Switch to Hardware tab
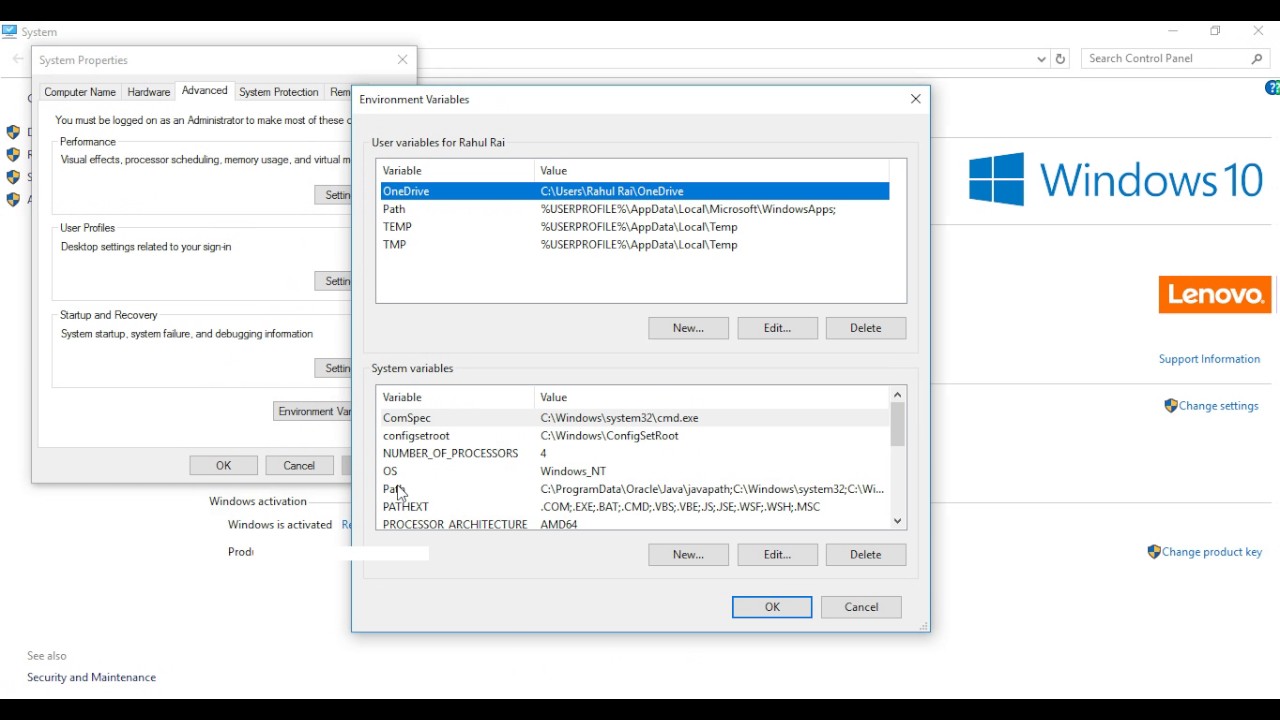This screenshot has height=720, width=1280. click(x=148, y=92)
